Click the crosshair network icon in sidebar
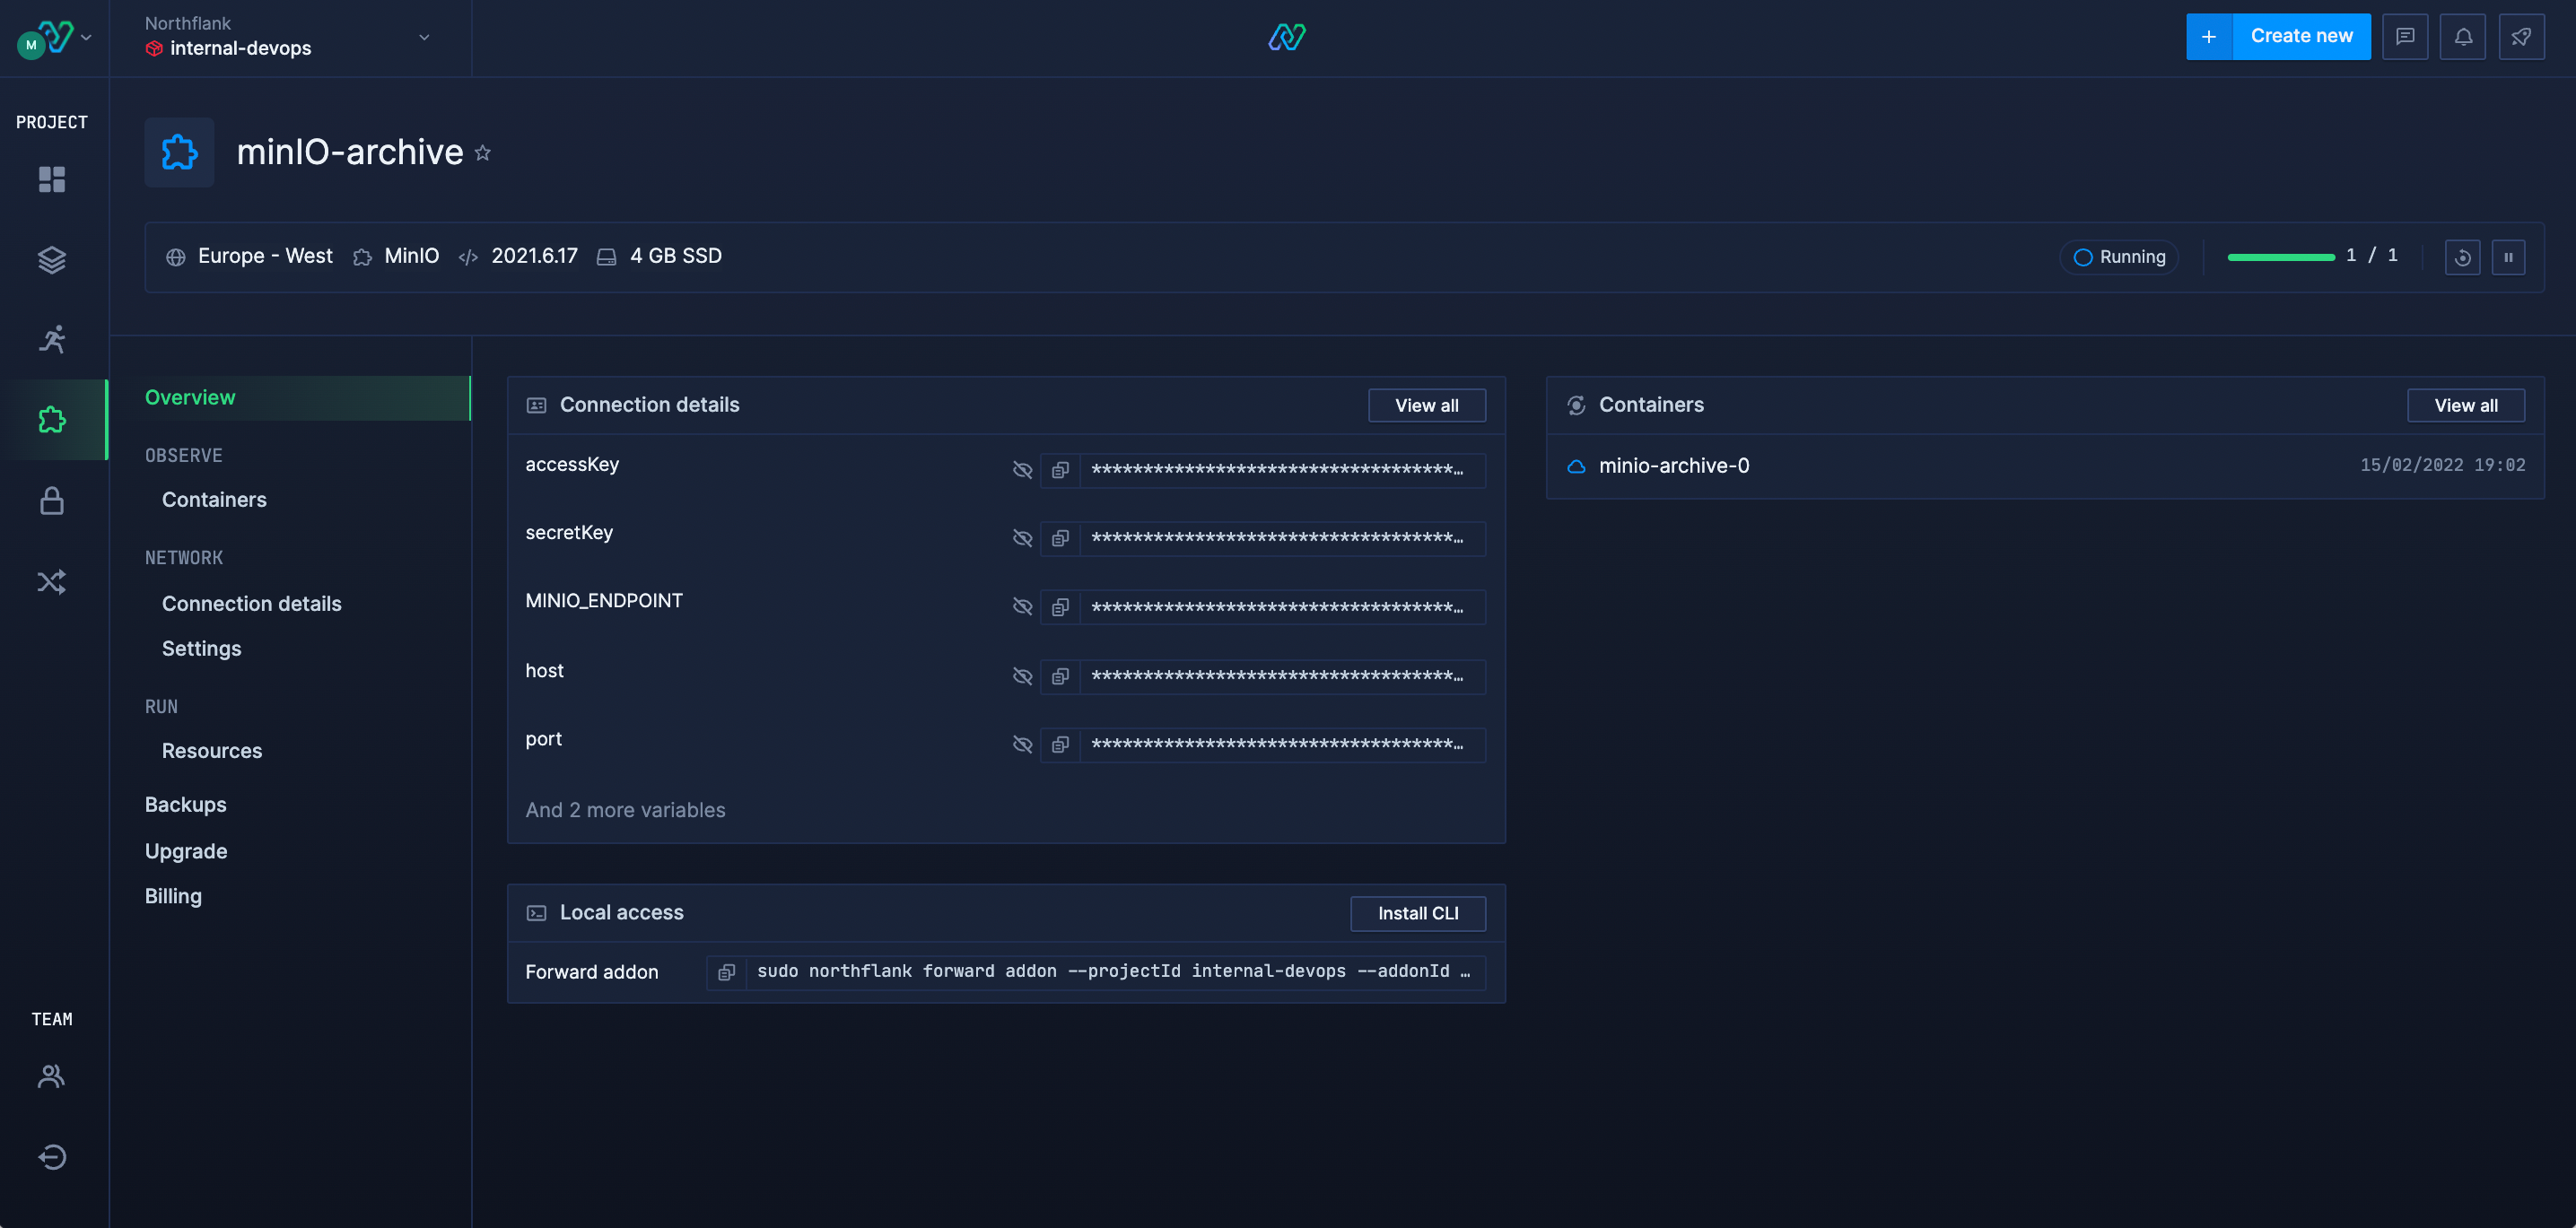2576x1228 pixels. pos(51,583)
